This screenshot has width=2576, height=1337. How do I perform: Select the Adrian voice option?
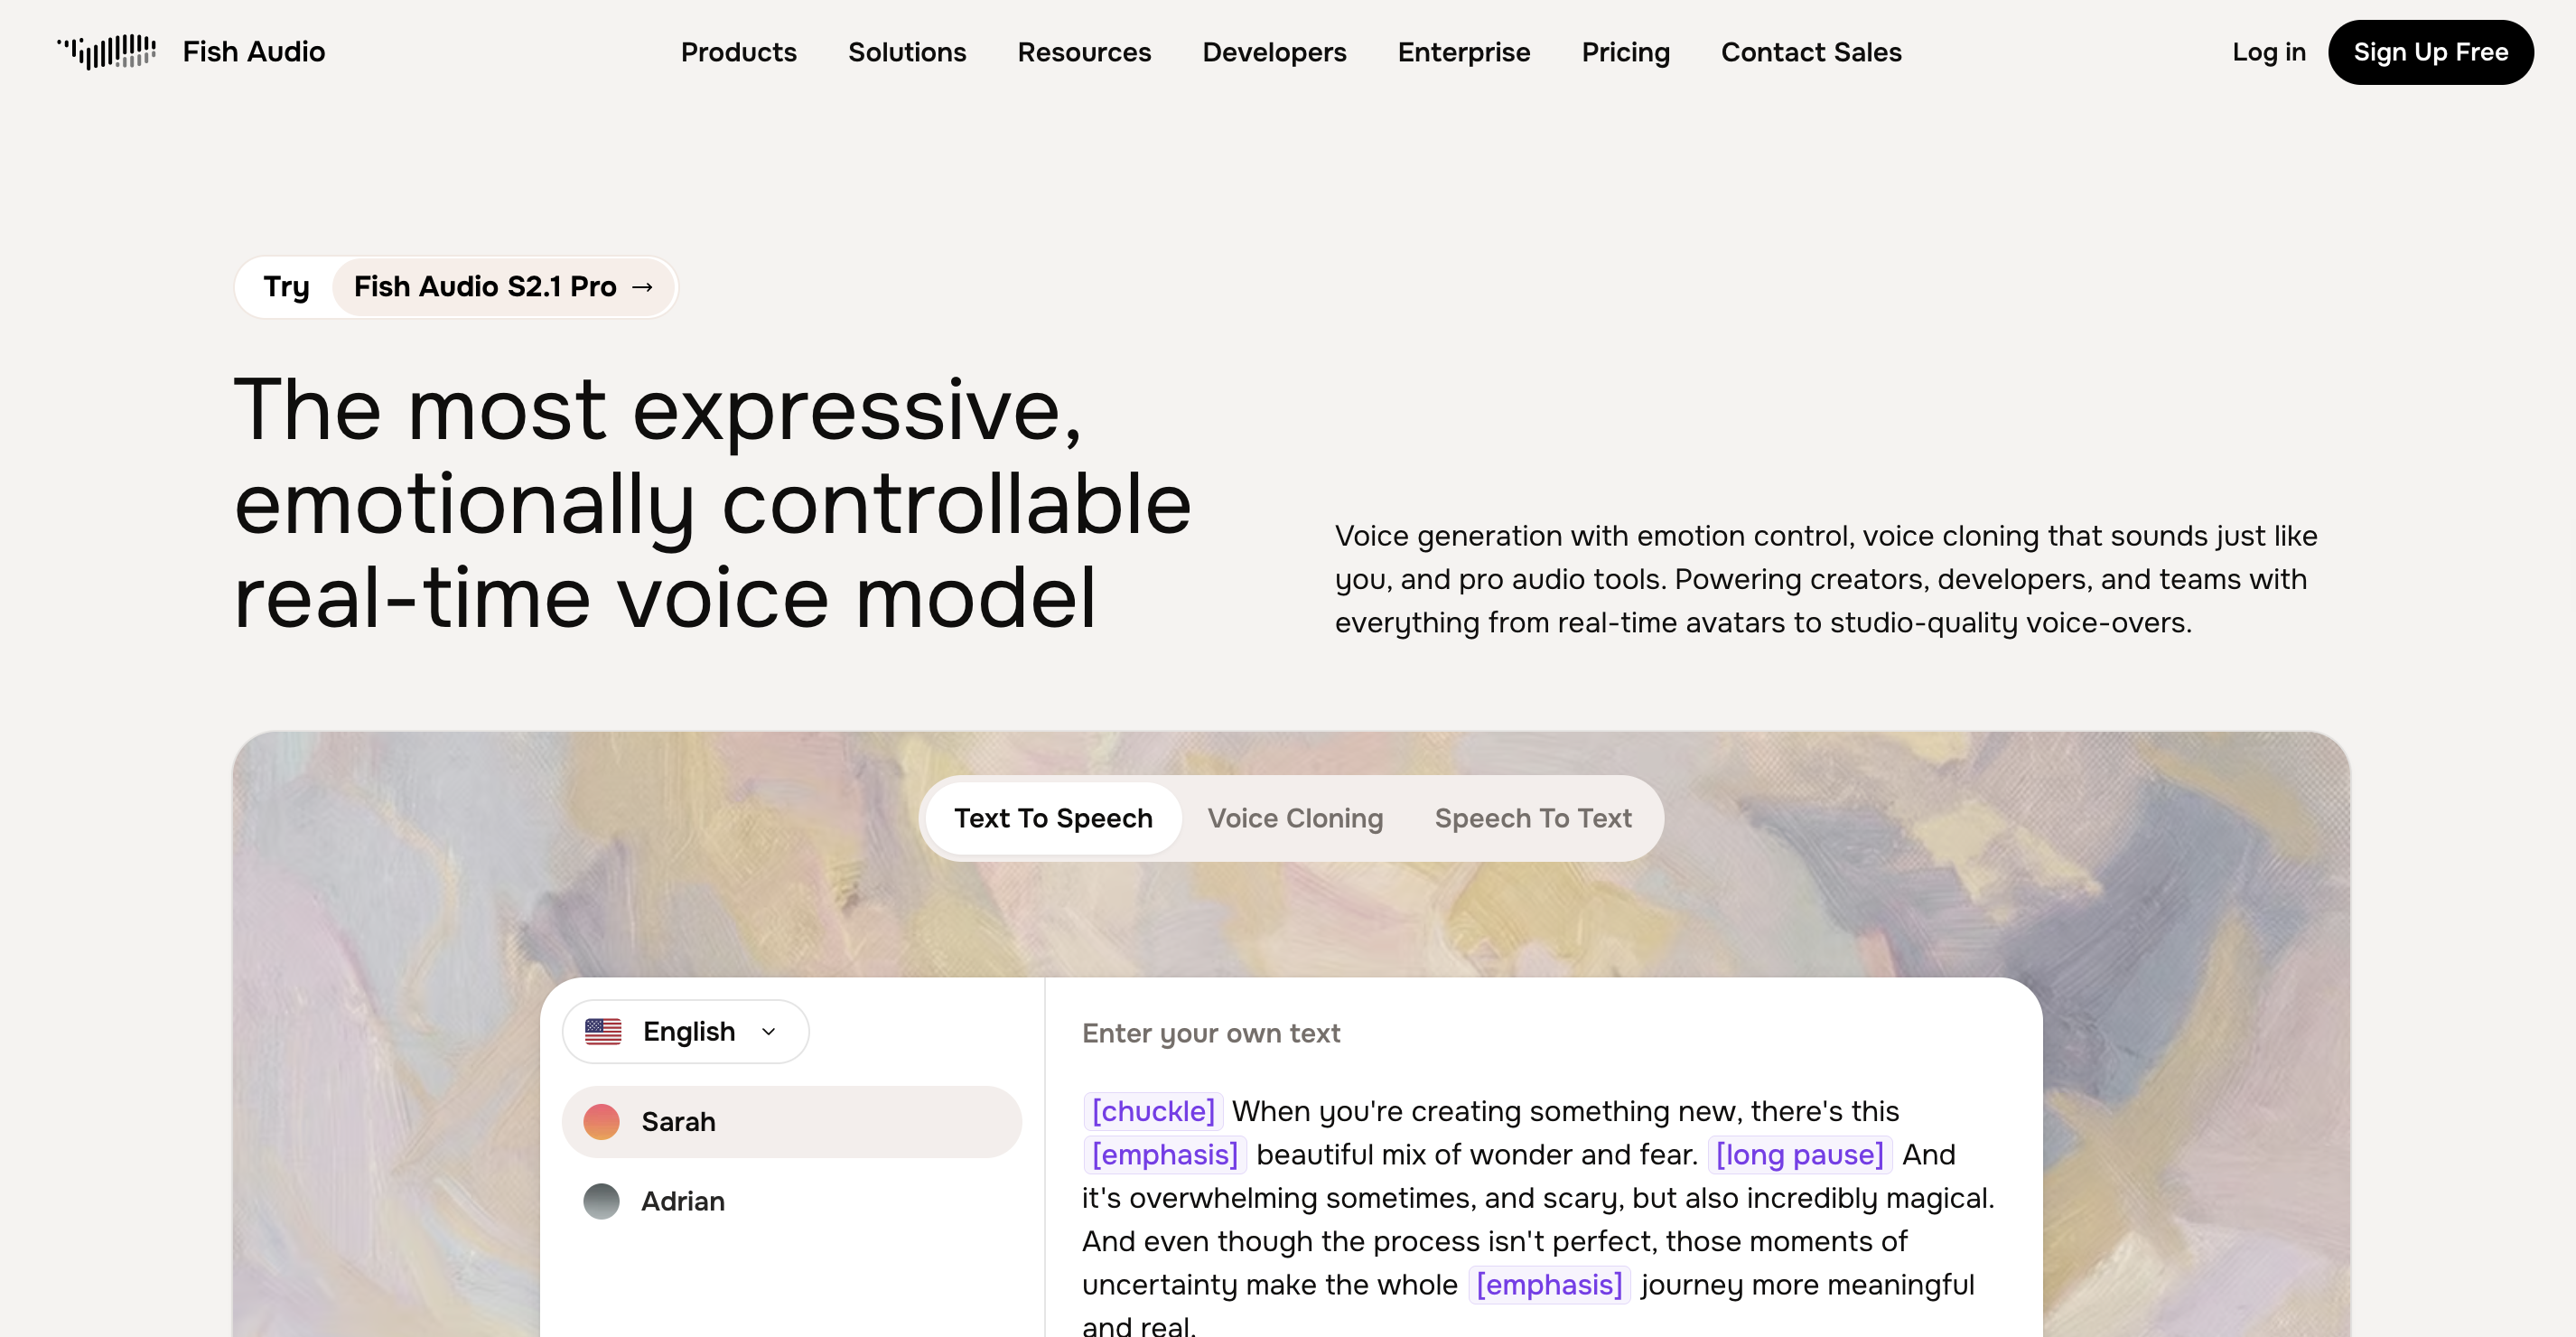[x=791, y=1201]
